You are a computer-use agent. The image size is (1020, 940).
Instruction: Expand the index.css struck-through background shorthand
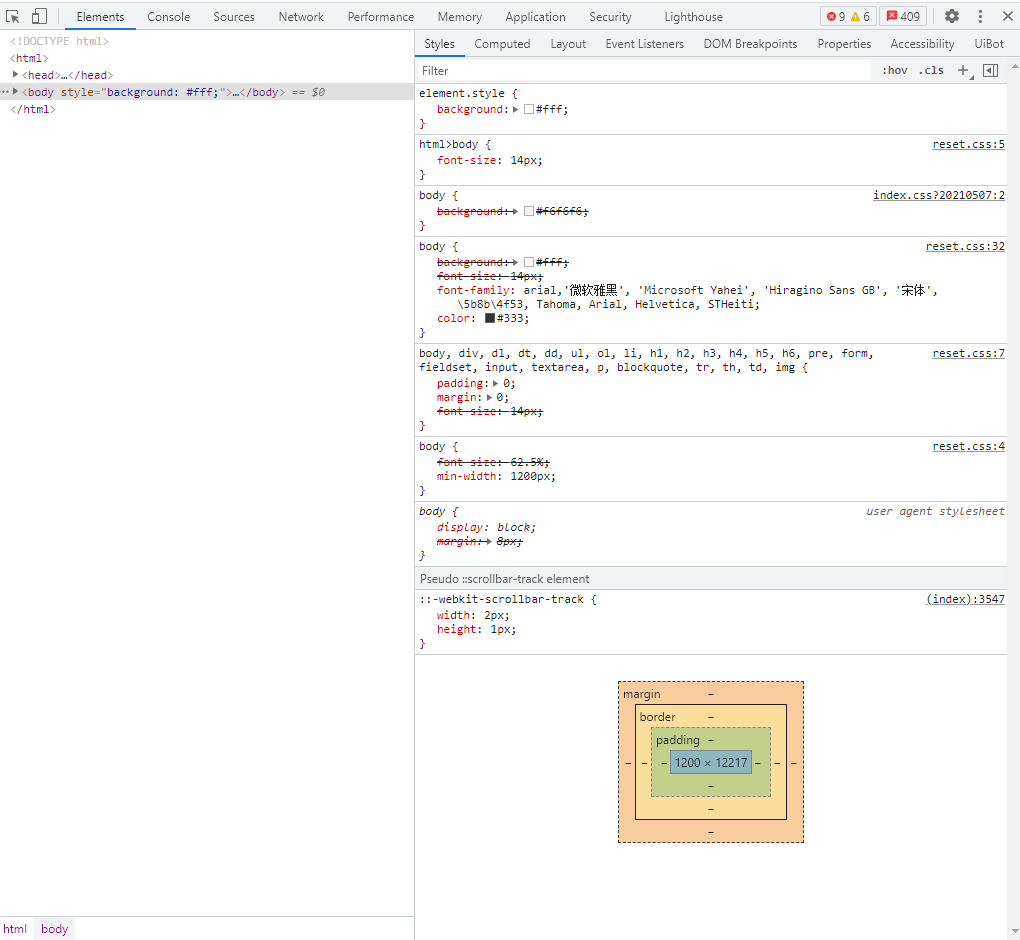[515, 211]
